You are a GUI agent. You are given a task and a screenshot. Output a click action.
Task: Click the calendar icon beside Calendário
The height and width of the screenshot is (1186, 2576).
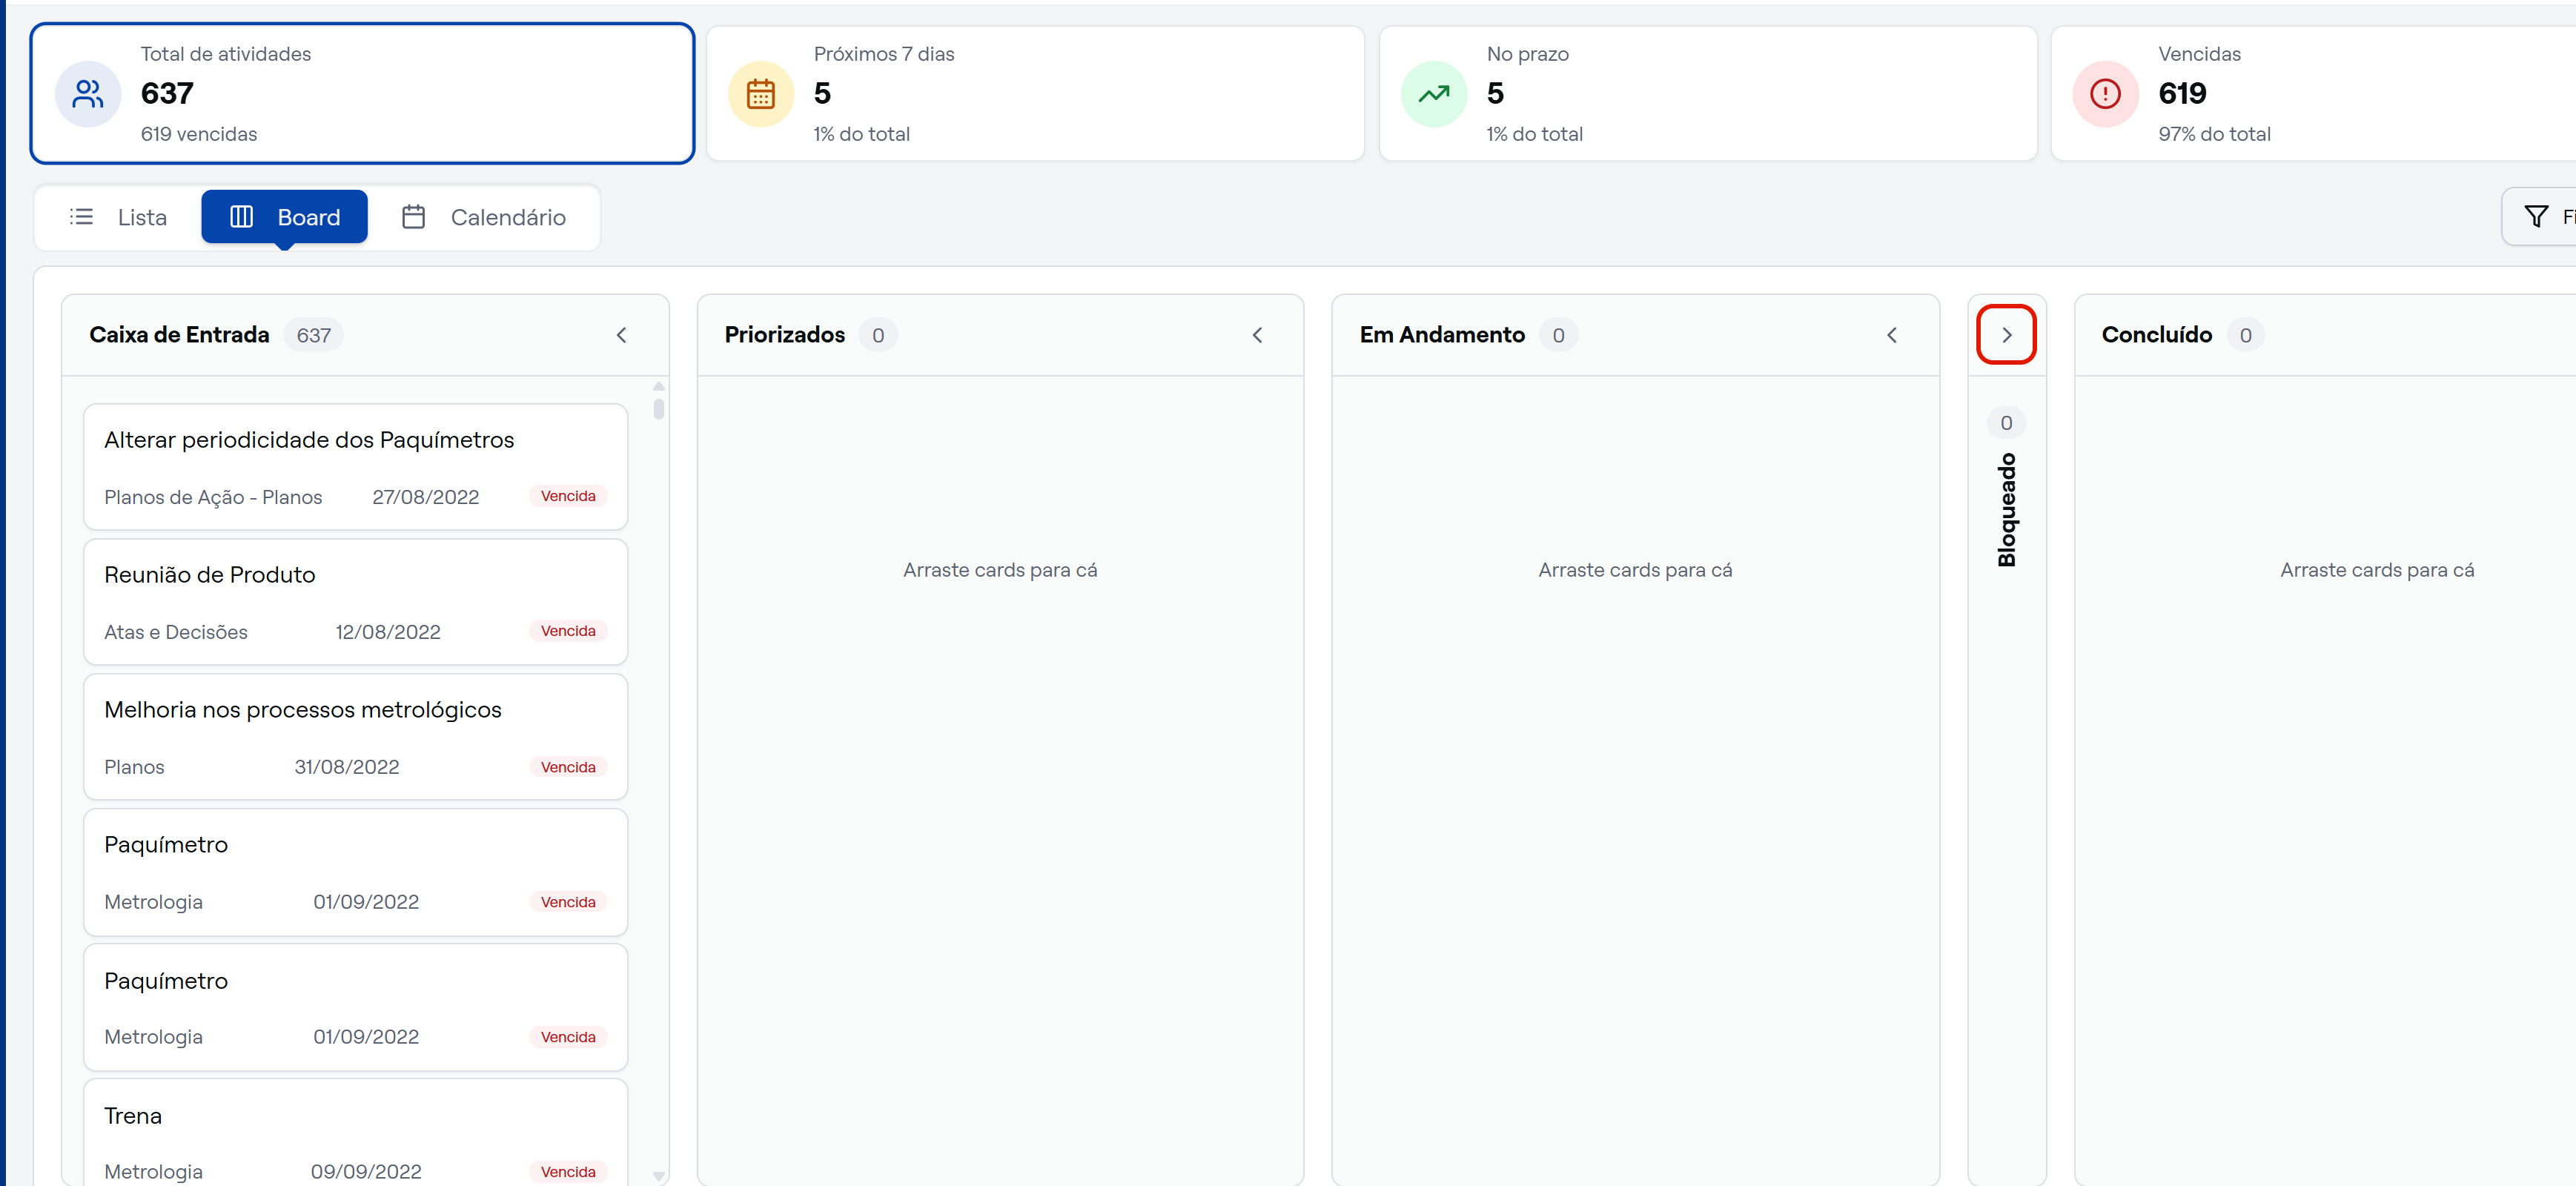pos(414,217)
